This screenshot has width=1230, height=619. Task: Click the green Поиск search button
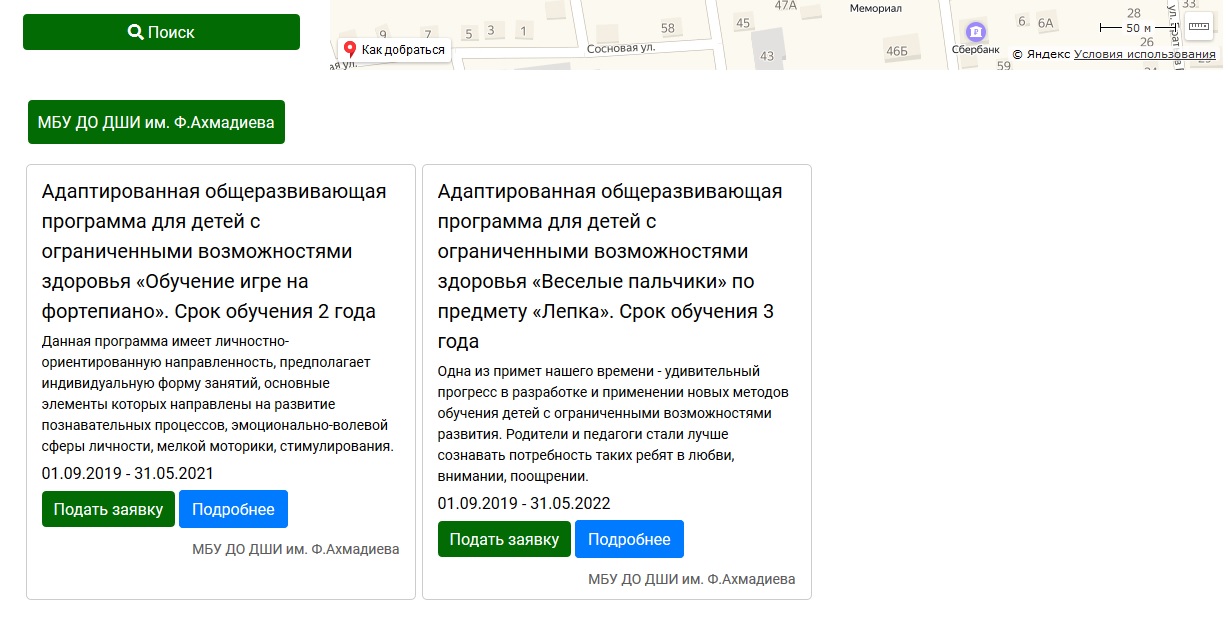point(161,32)
